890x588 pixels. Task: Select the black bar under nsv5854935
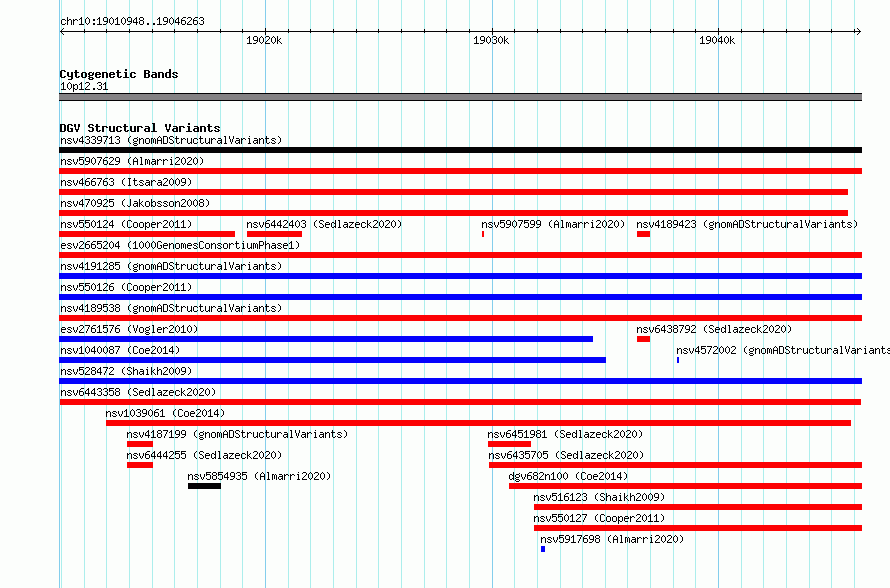[204, 486]
